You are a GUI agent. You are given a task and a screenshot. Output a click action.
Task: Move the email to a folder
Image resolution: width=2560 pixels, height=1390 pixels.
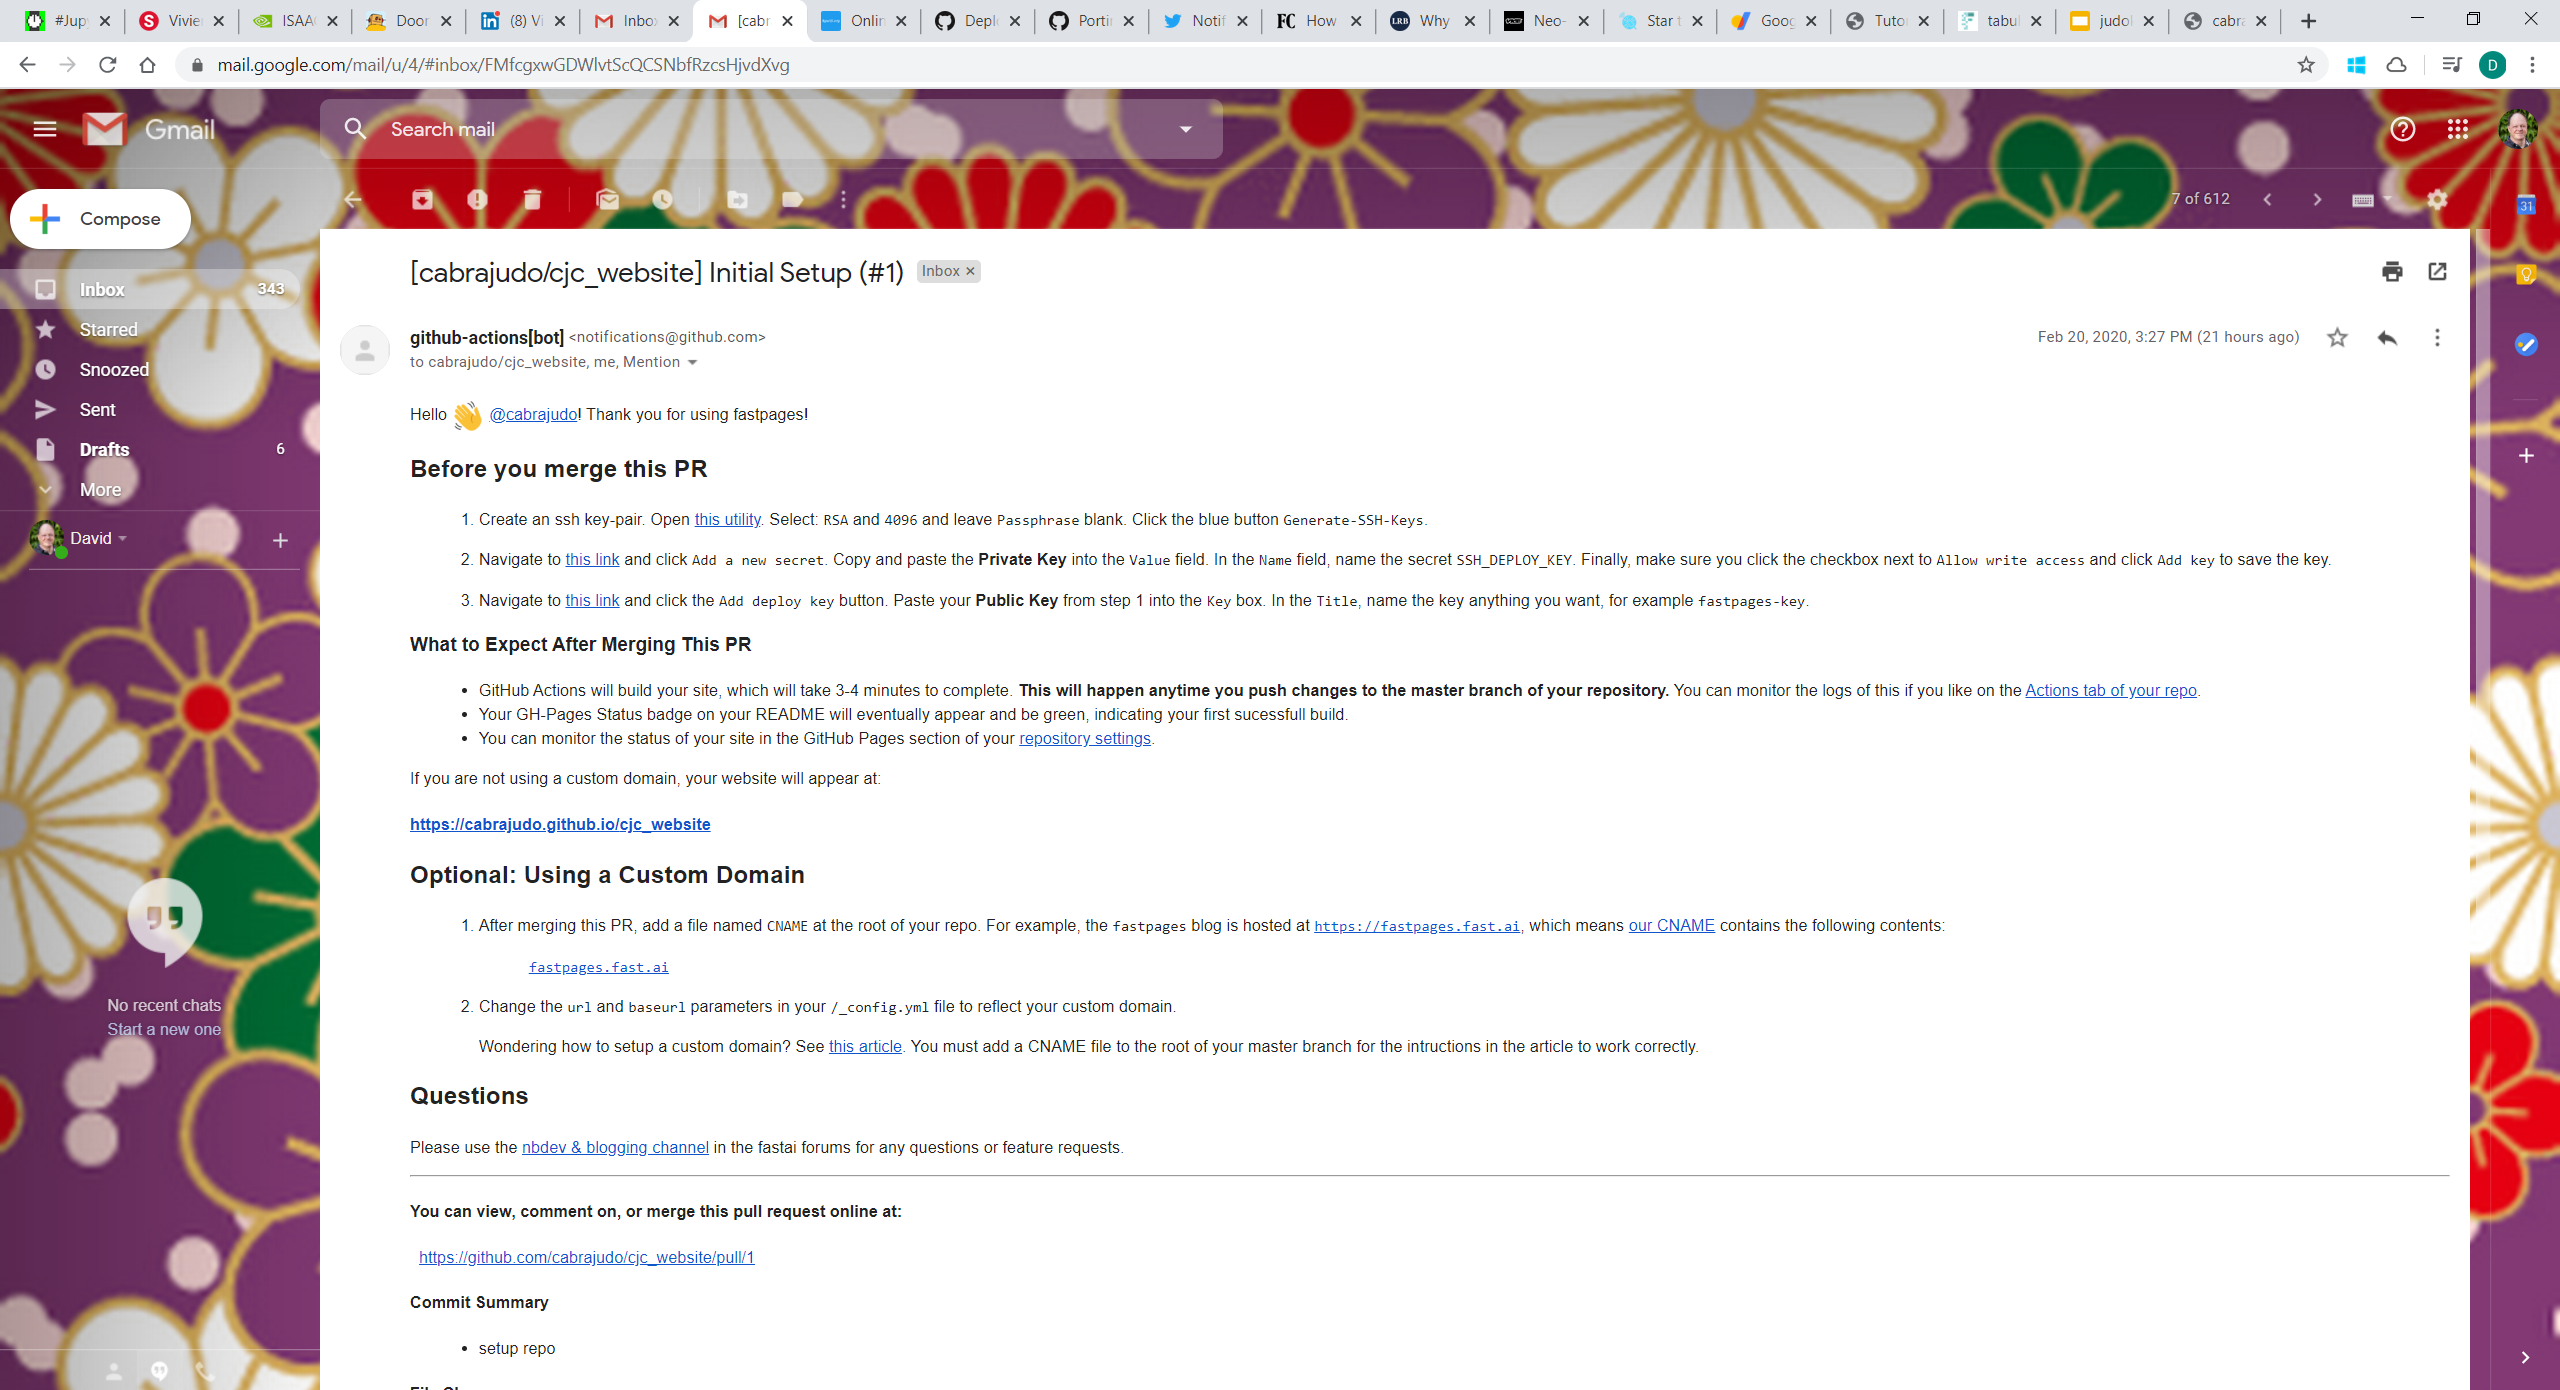pyautogui.click(x=739, y=199)
